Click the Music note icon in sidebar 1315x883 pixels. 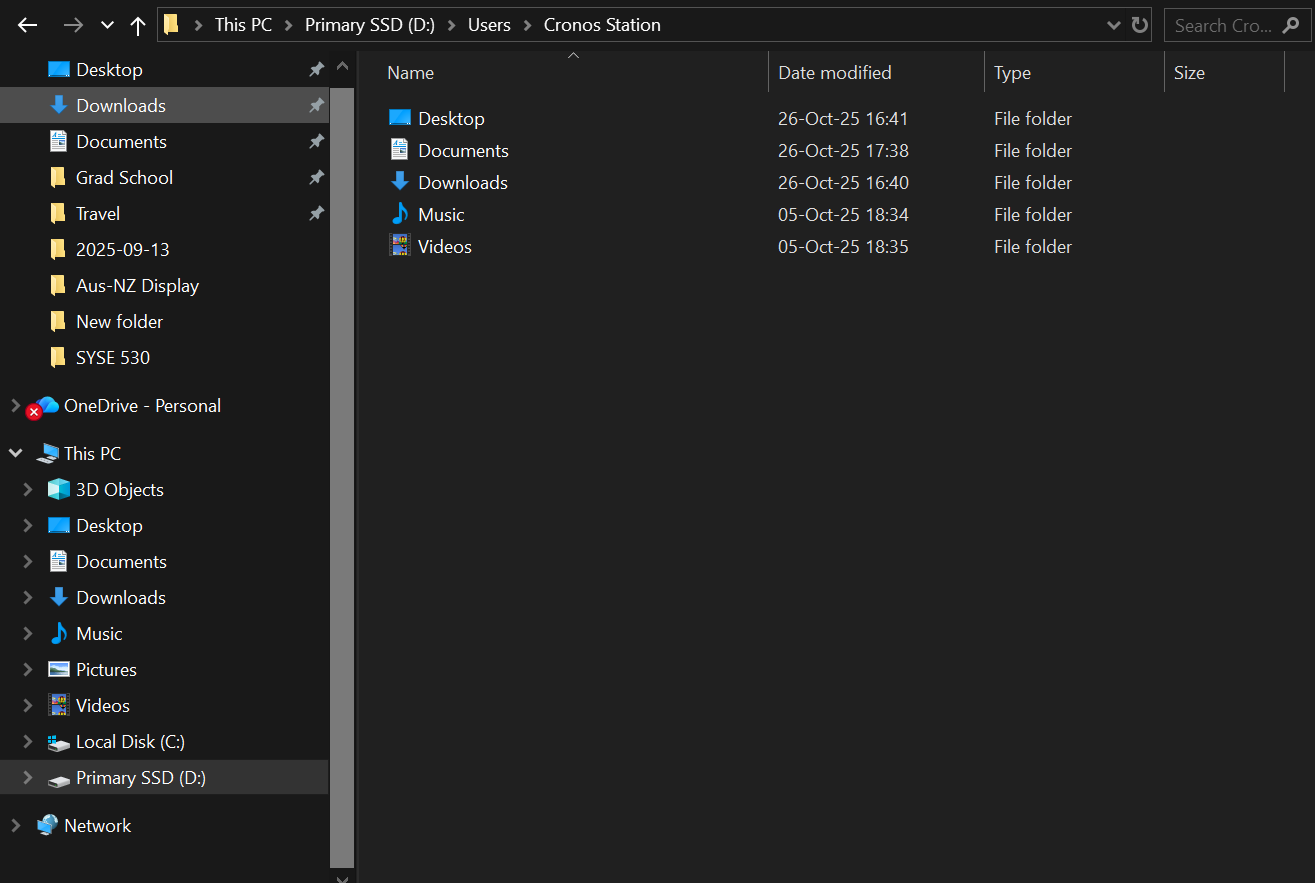(59, 633)
